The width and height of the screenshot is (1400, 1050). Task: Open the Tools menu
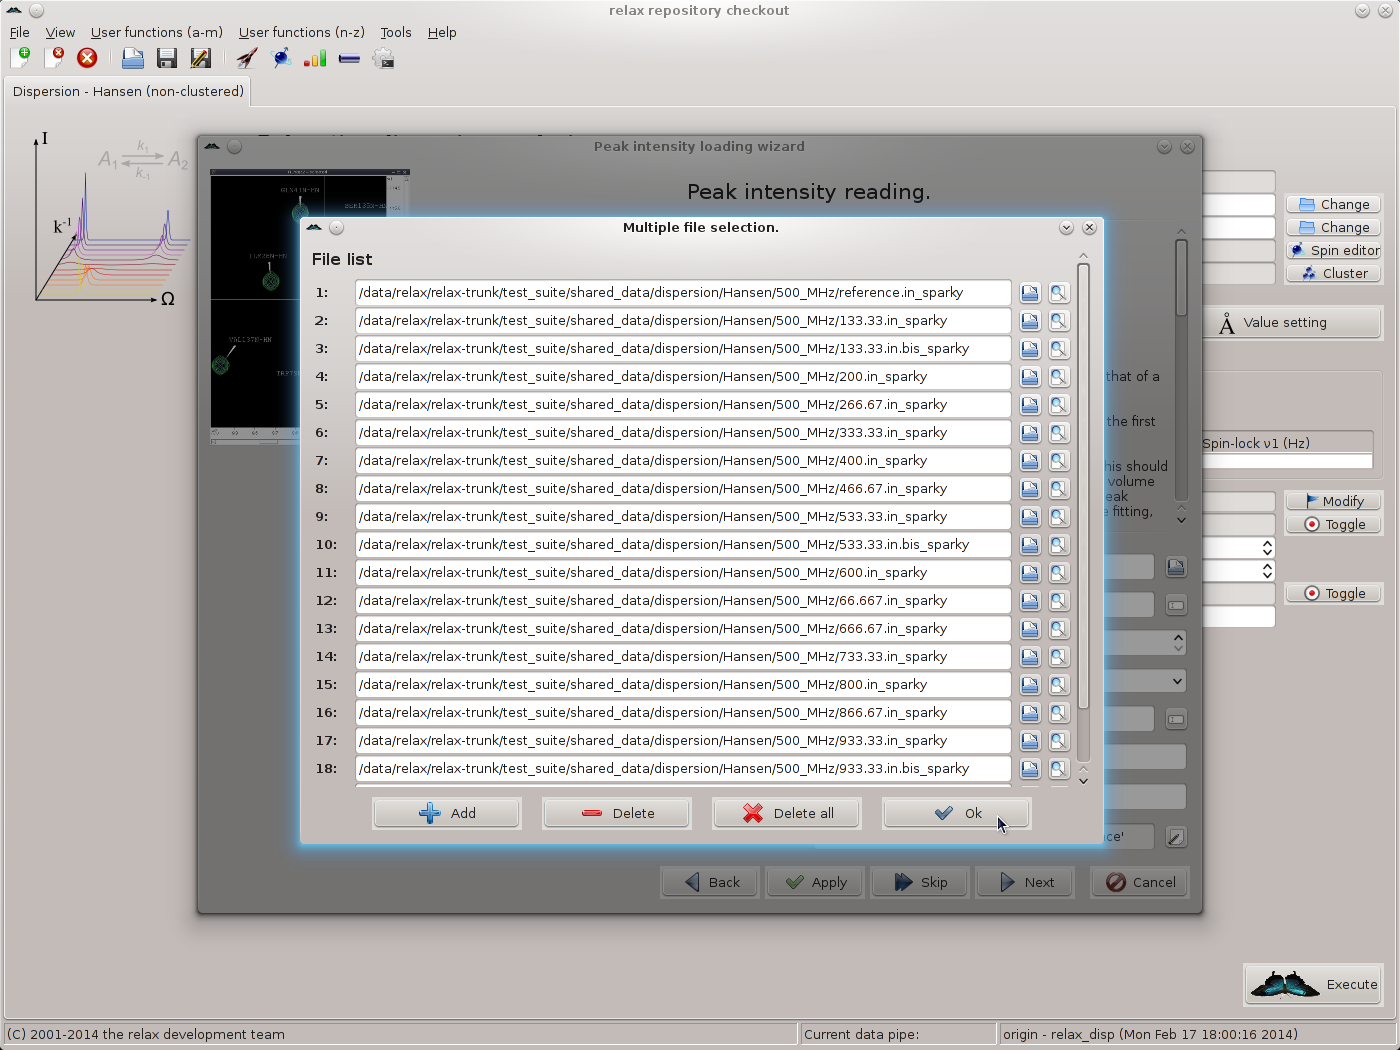coord(395,32)
